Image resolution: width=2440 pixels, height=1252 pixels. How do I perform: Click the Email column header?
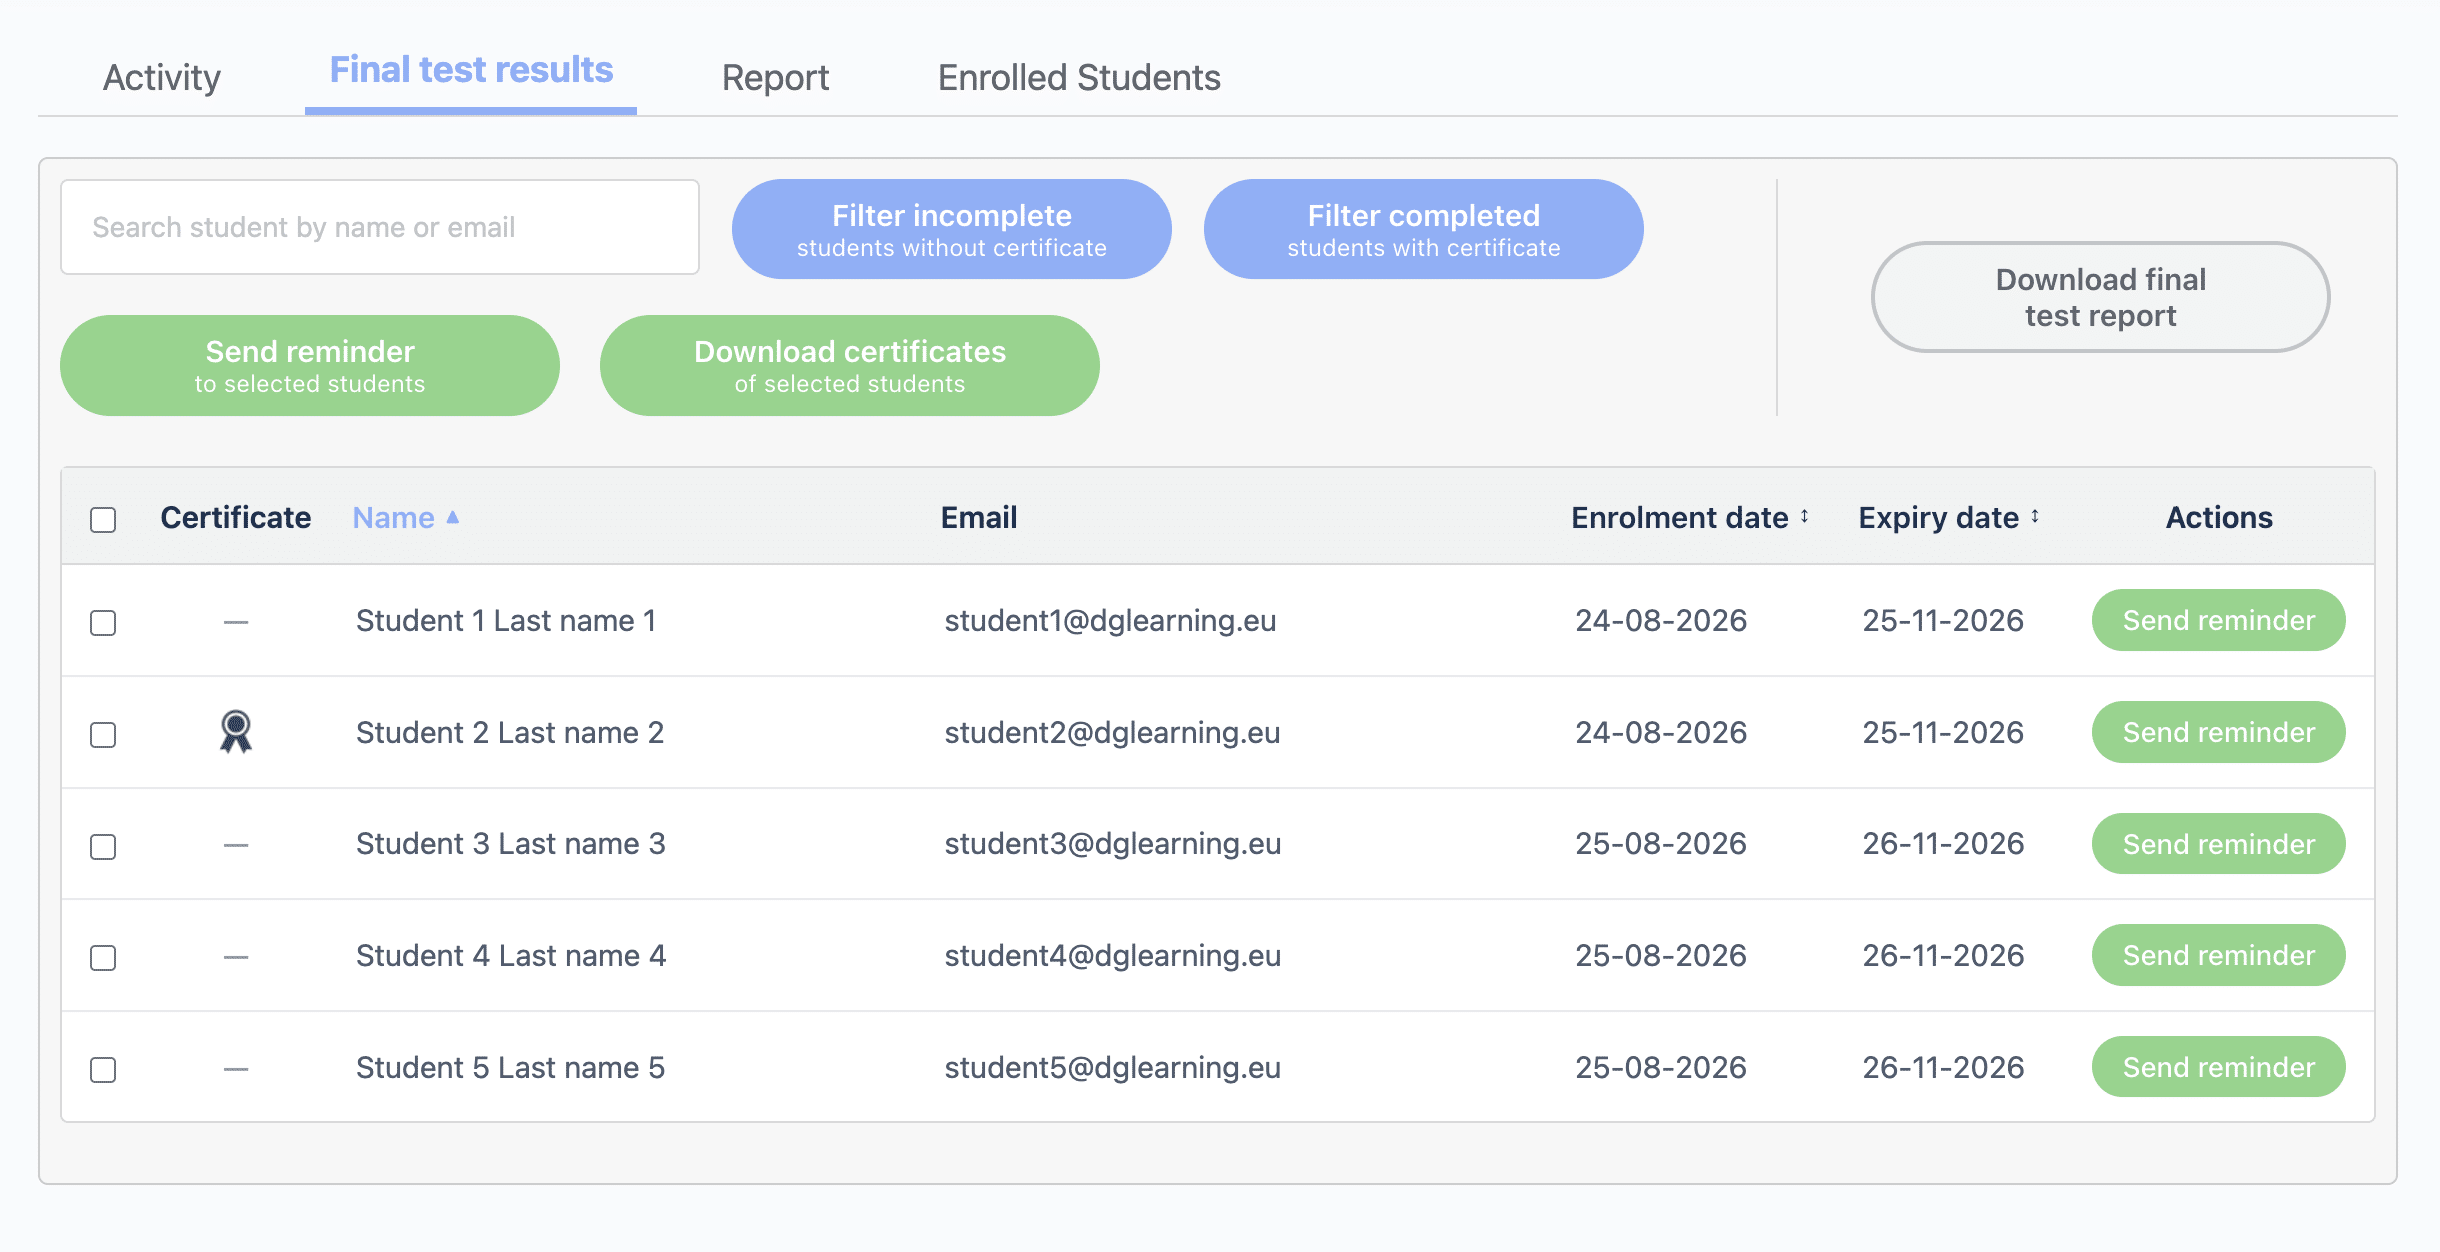click(x=979, y=517)
